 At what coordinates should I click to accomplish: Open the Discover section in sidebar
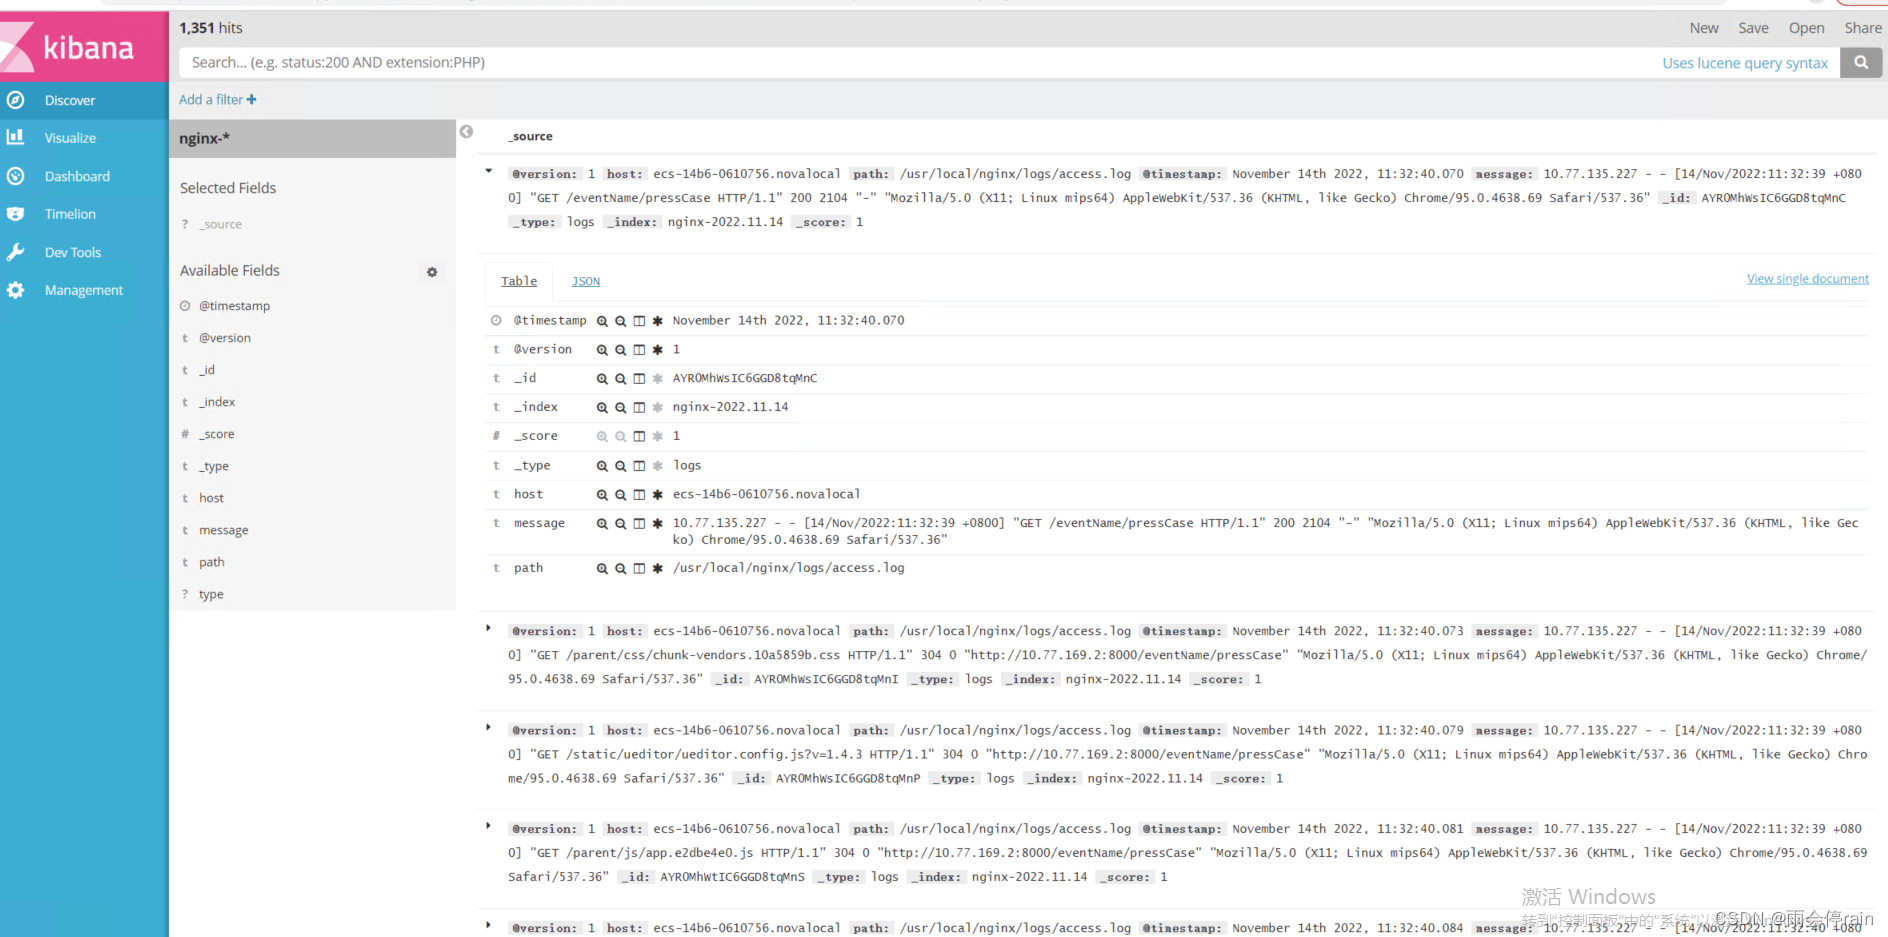pos(84,100)
